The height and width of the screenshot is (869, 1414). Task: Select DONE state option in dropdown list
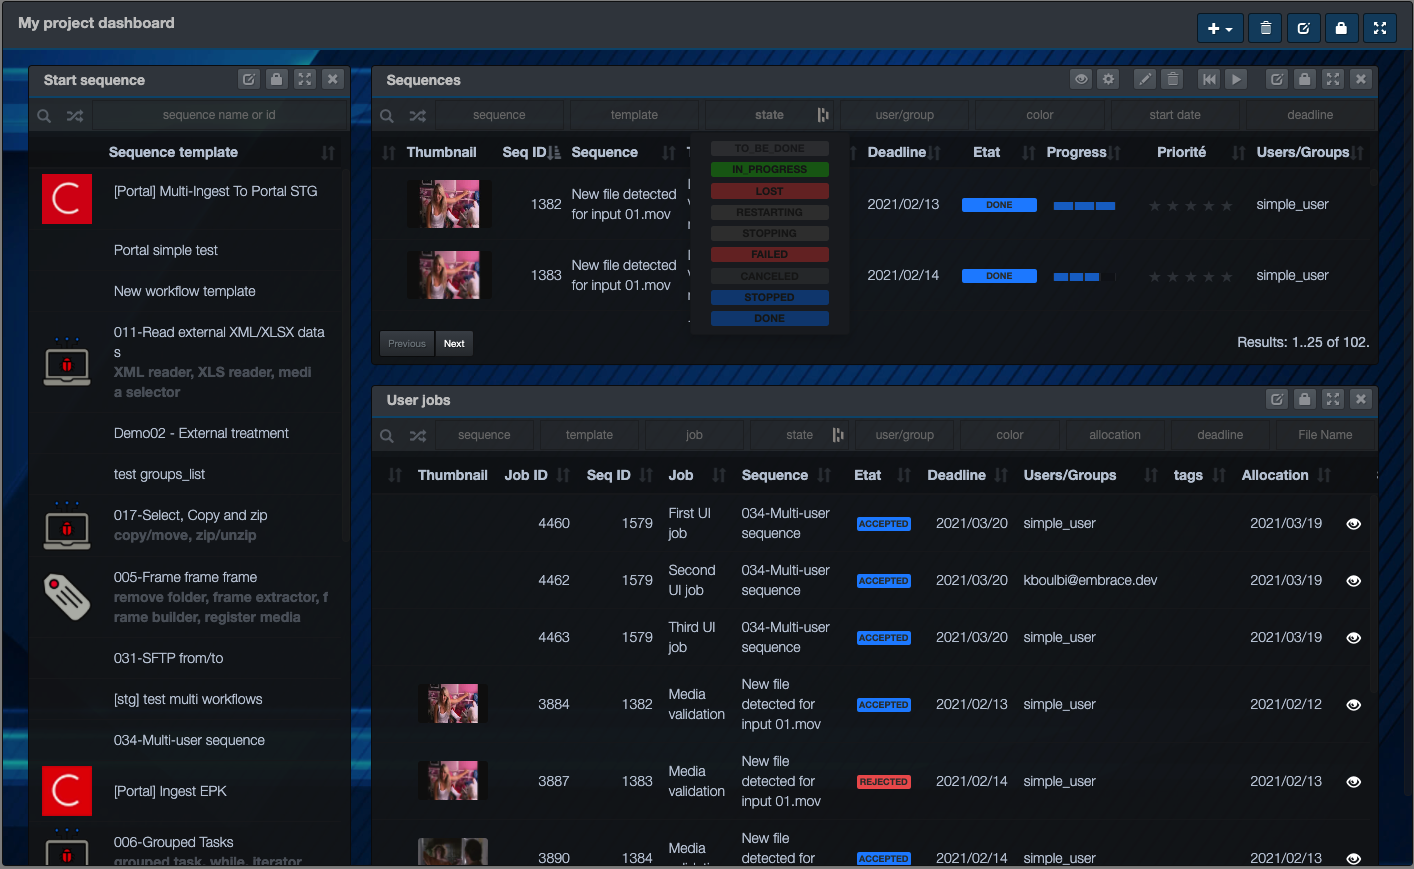pyautogui.click(x=770, y=318)
